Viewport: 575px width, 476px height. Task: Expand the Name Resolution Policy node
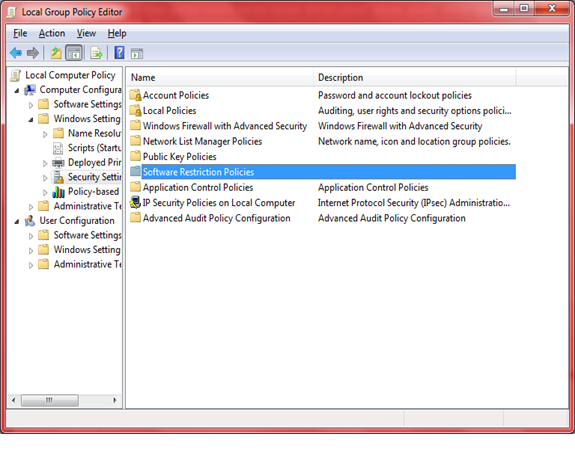45,135
